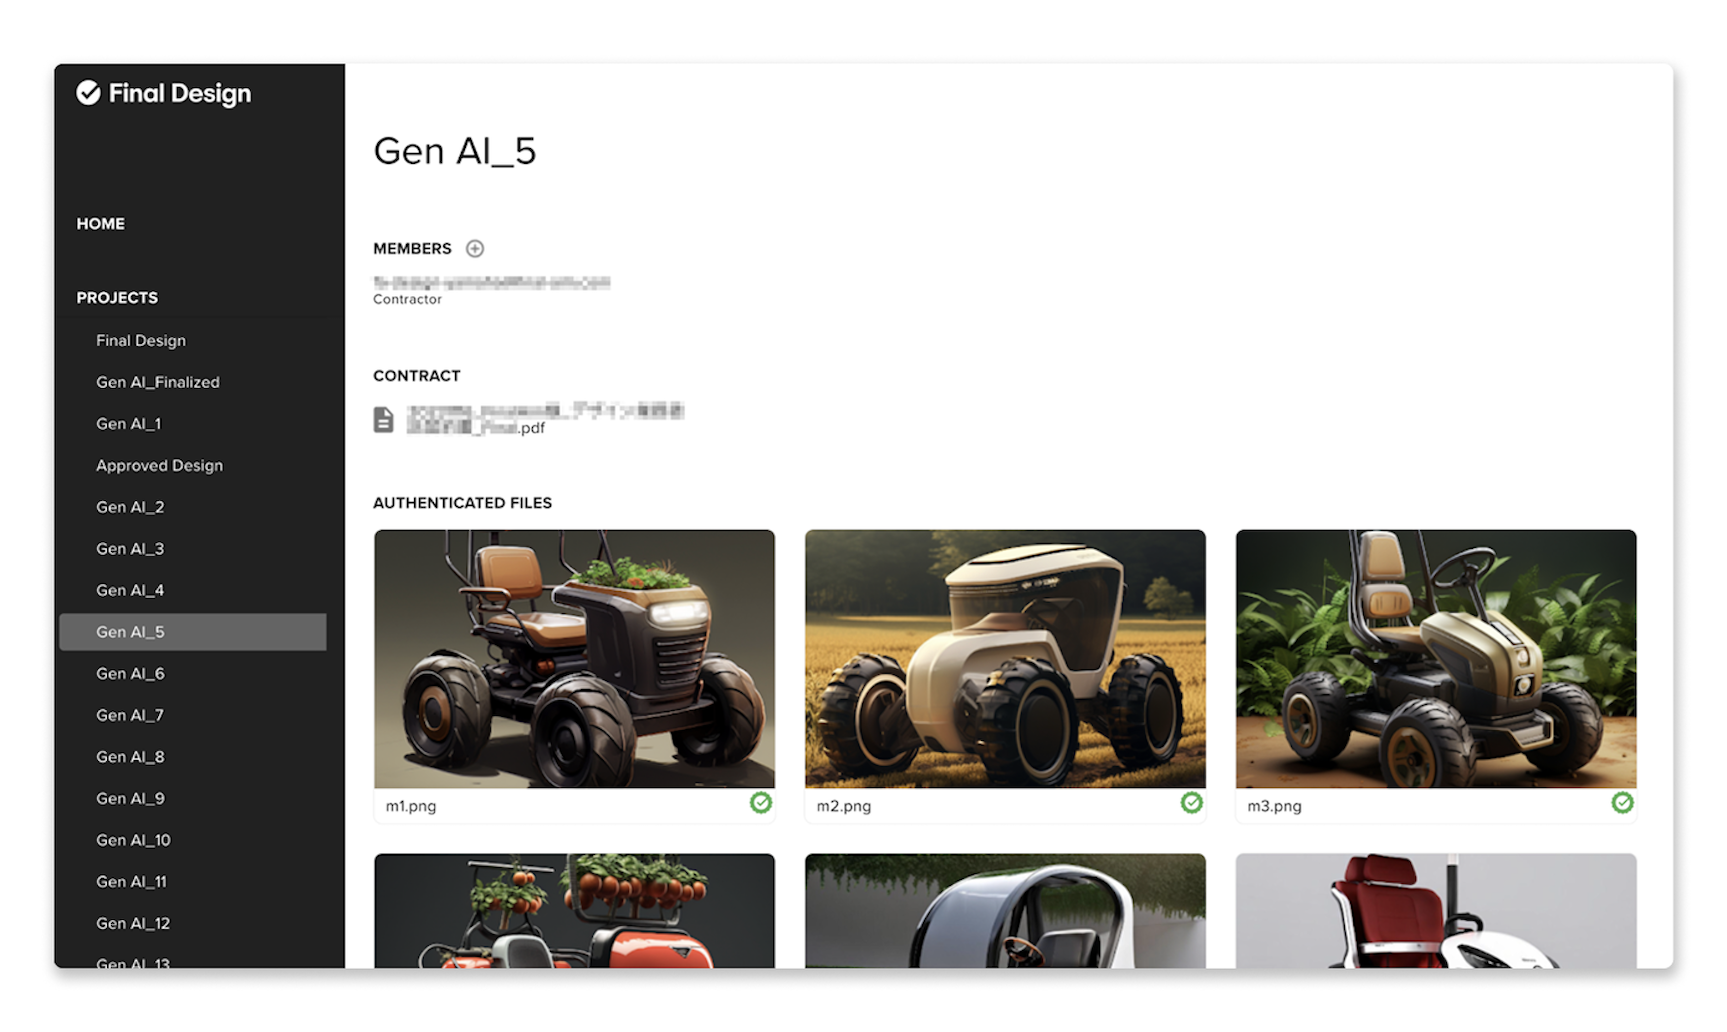Click the green verified badge on m1.png
Viewport: 1727px width, 1032px height.
tap(761, 803)
